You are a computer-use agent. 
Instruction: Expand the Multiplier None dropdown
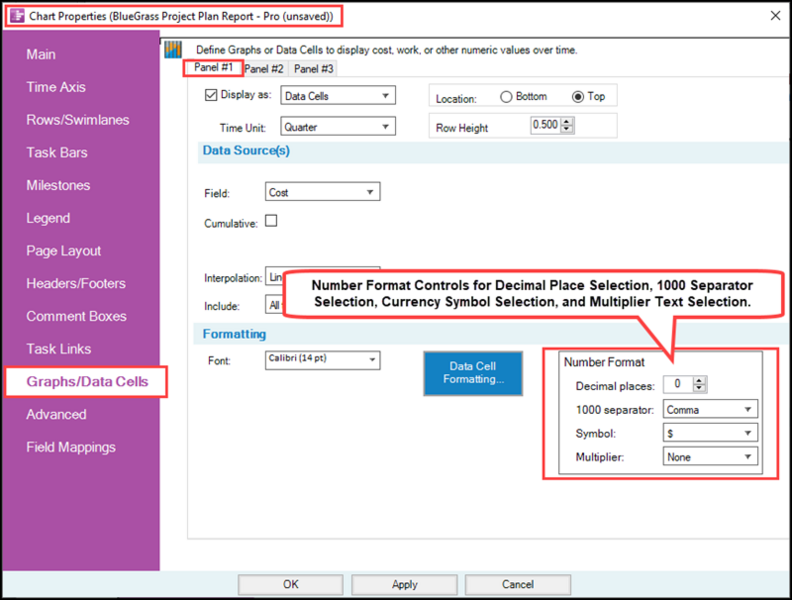point(710,457)
